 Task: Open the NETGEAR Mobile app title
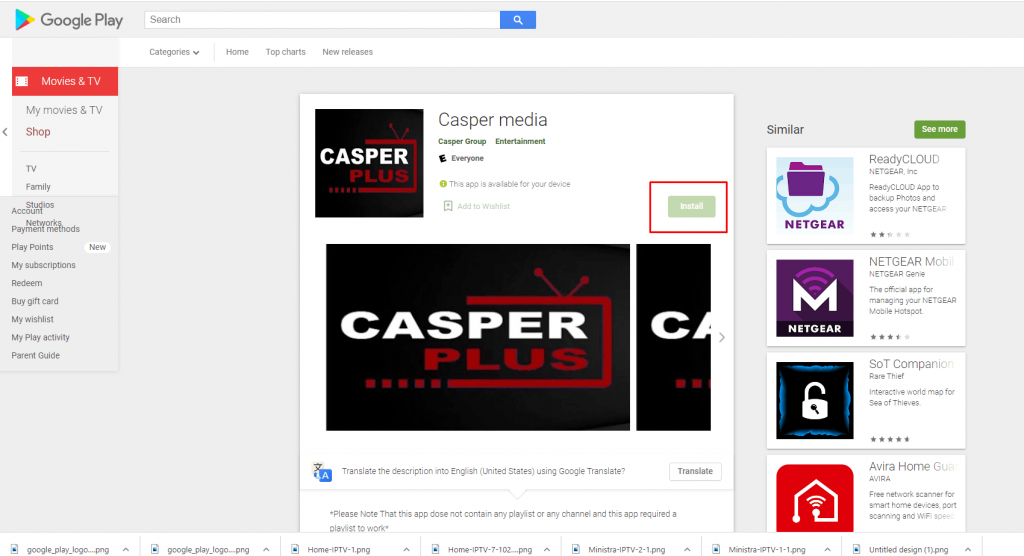pos(911,261)
